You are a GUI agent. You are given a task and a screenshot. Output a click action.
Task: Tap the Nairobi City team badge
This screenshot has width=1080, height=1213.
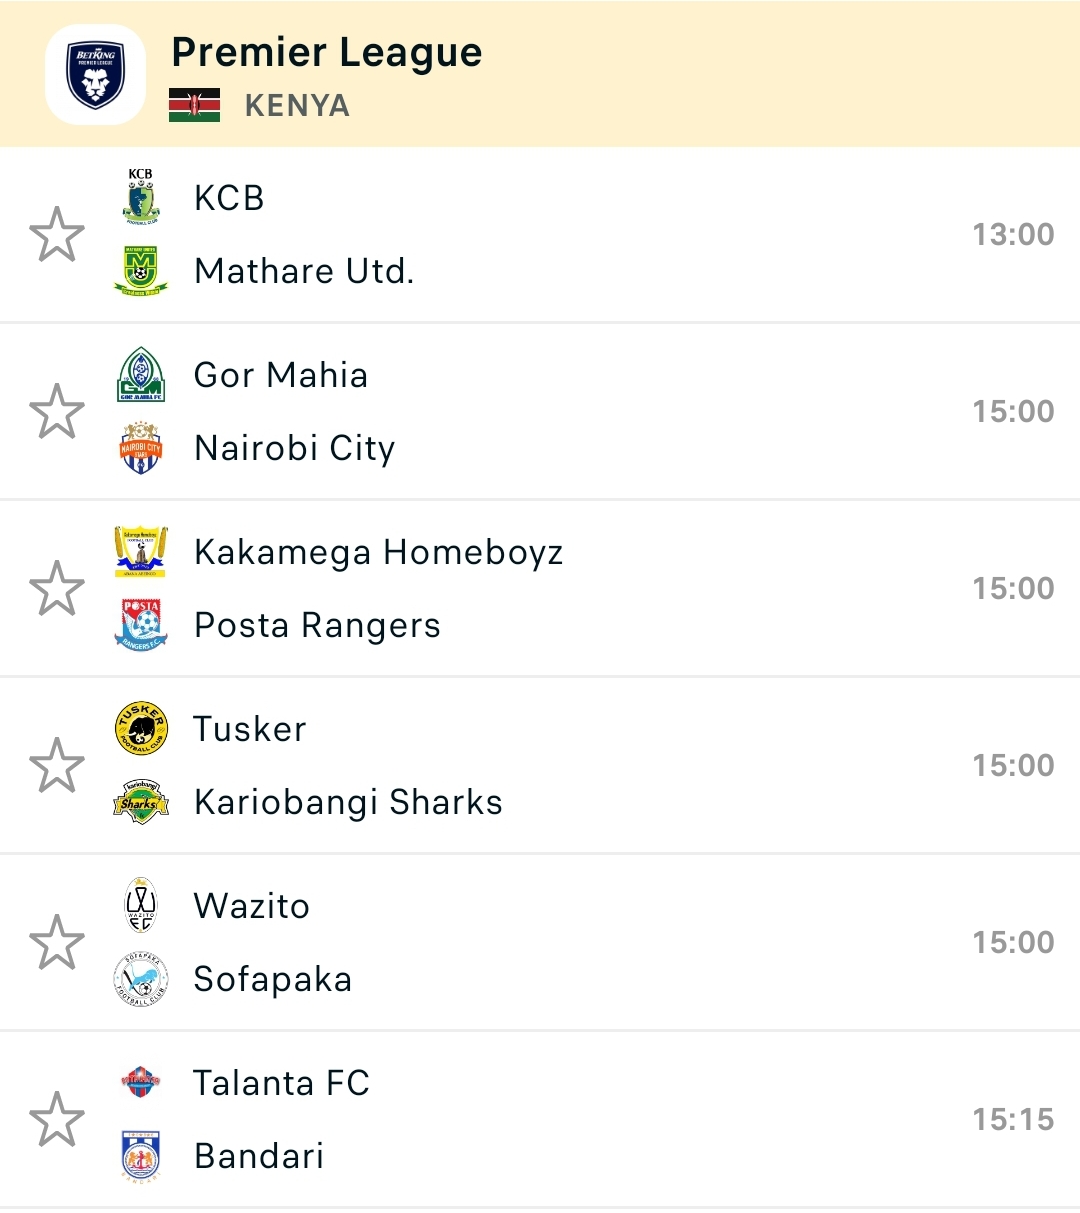(x=141, y=448)
